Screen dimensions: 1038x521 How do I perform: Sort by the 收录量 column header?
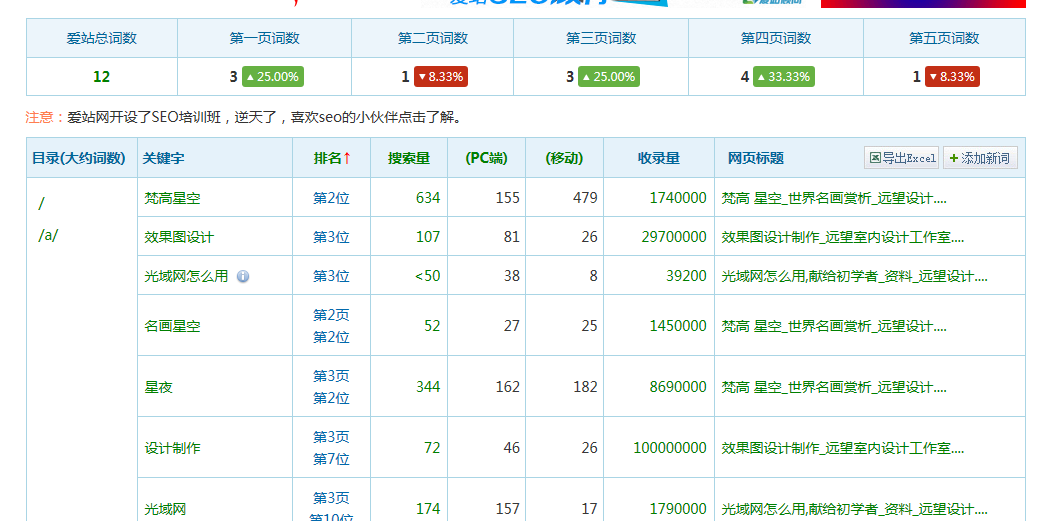click(658, 158)
